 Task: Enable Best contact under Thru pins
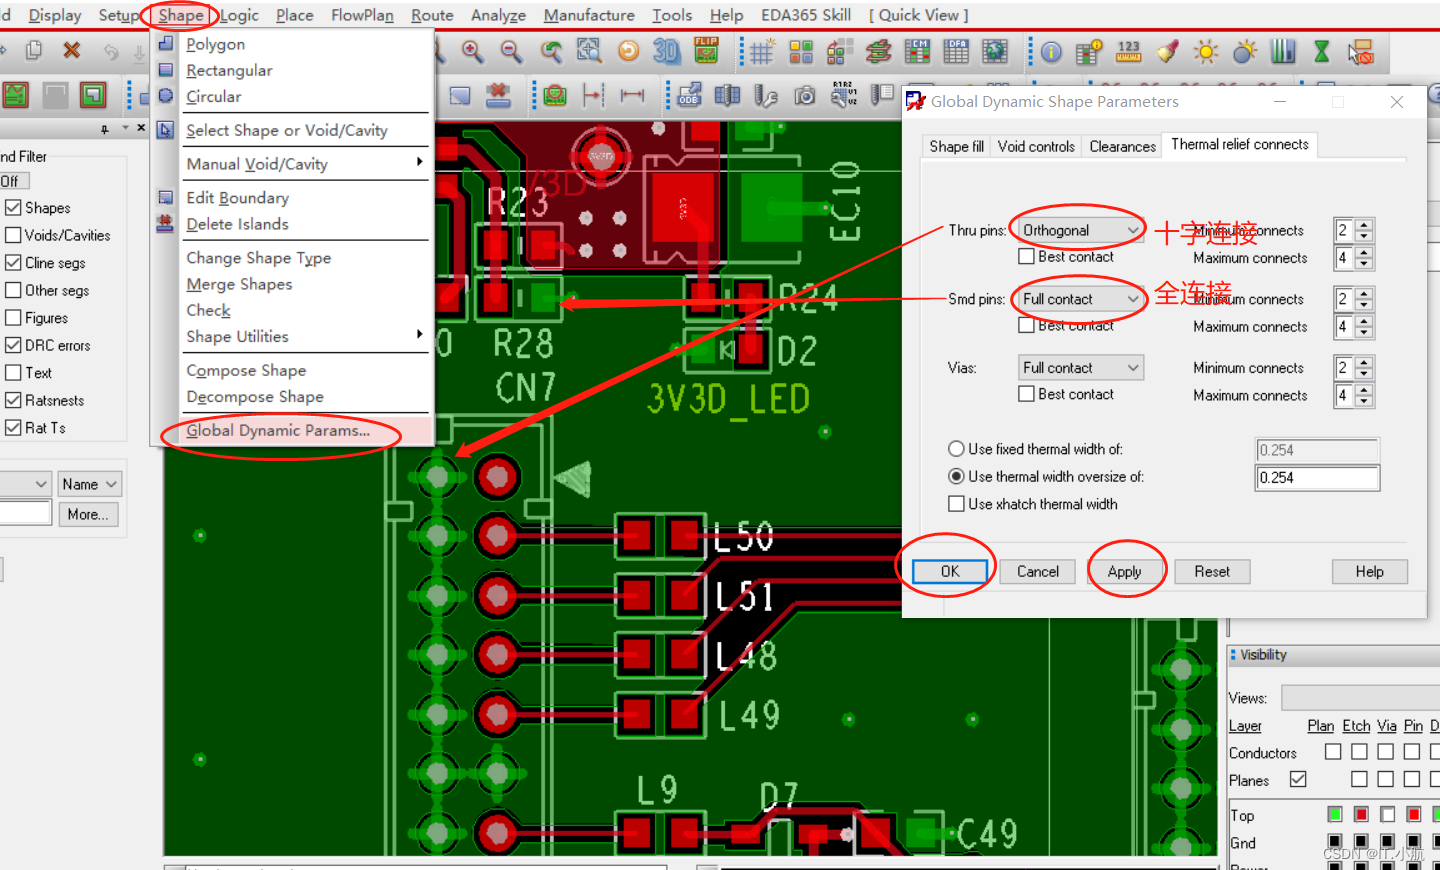pos(1027,257)
